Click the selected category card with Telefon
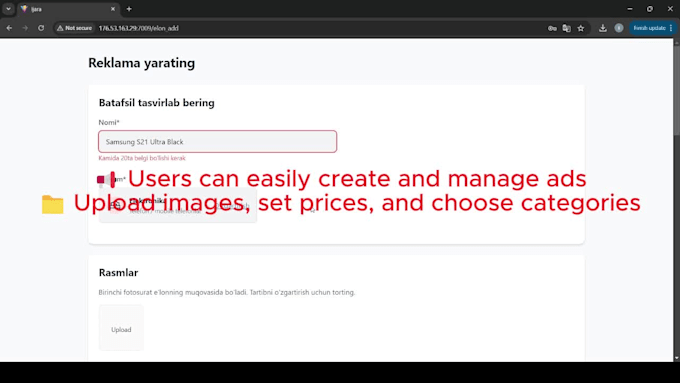 178,206
